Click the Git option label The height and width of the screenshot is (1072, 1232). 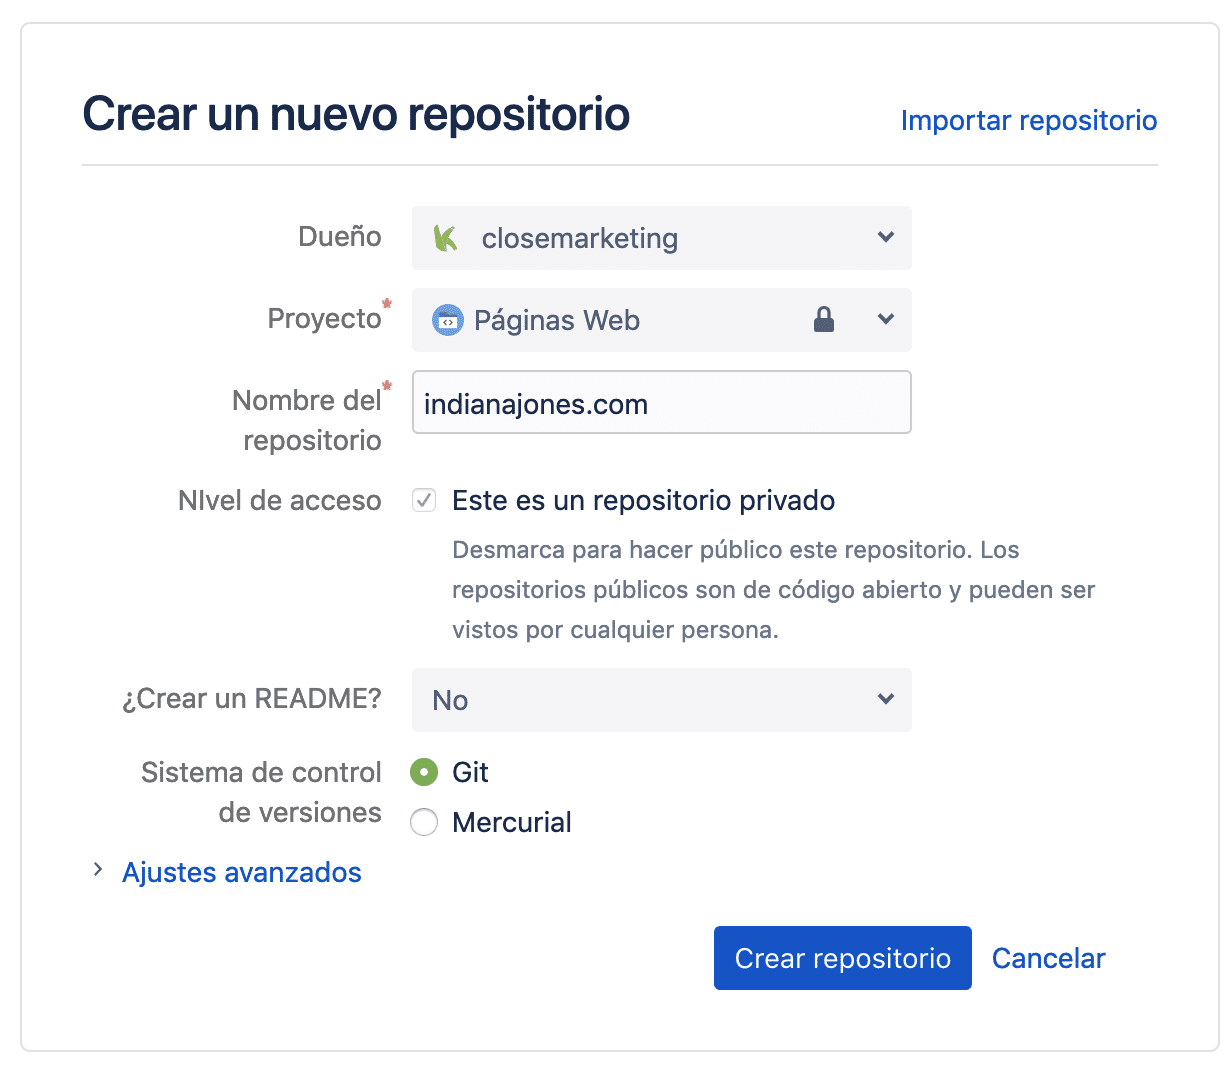pyautogui.click(x=470, y=772)
